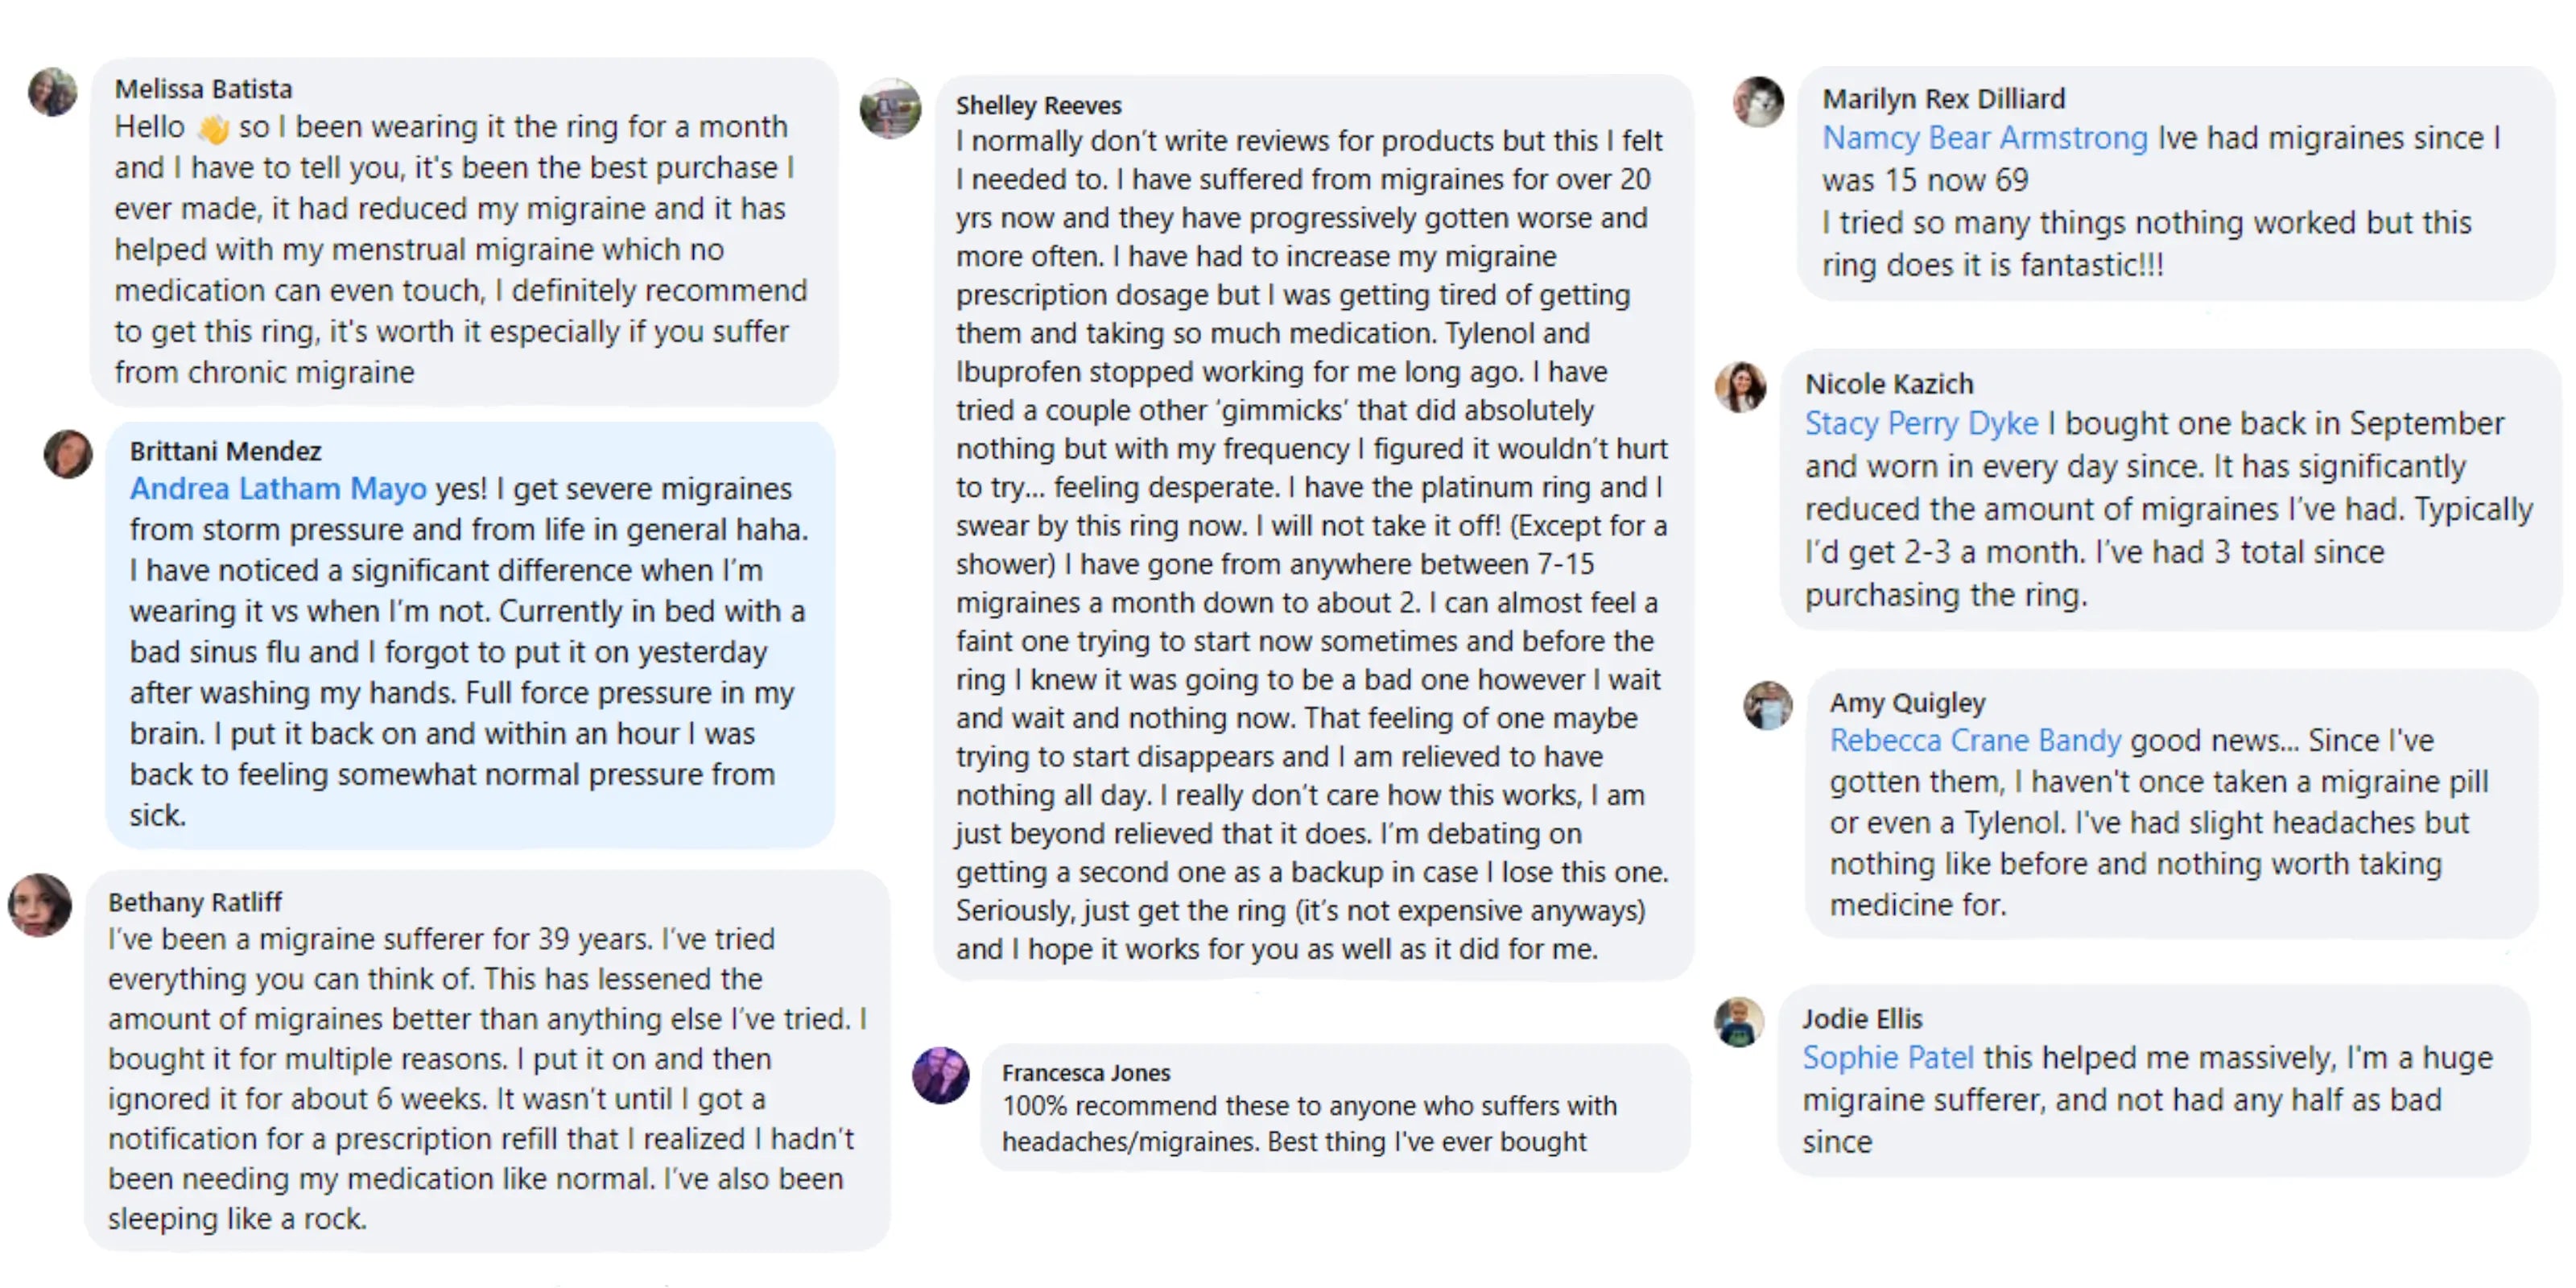Open Brittani Mendez's avatar photo
The height and width of the screenshot is (1288, 2576).
coord(68,454)
